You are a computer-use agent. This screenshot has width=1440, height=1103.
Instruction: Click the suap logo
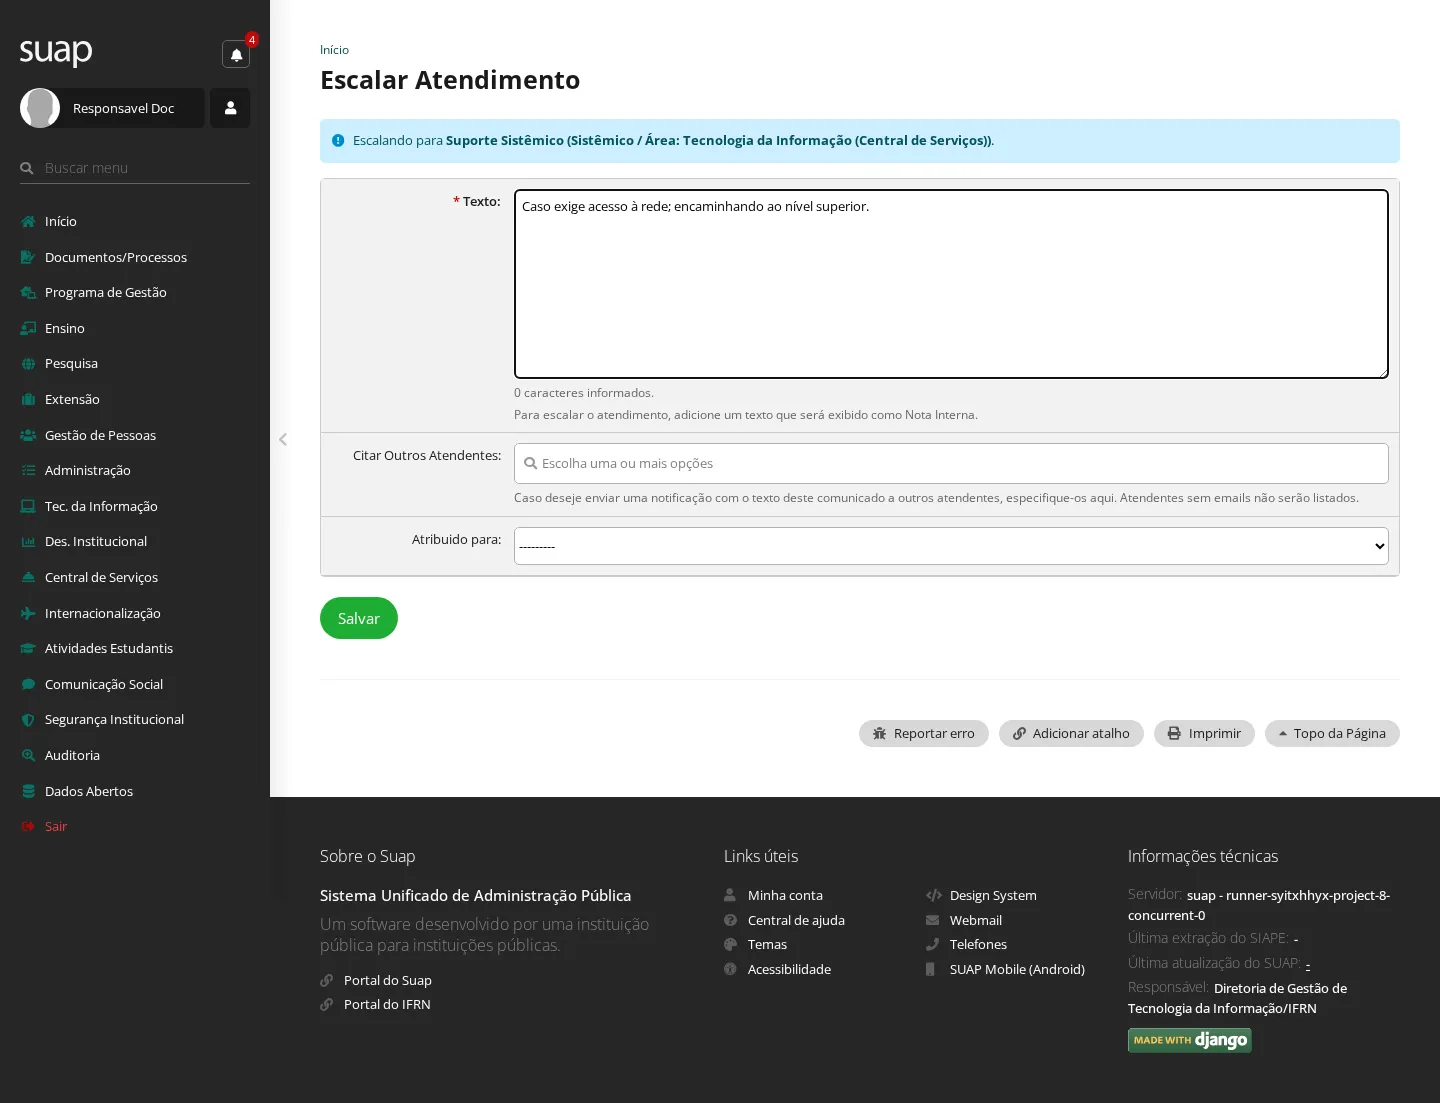click(x=56, y=51)
